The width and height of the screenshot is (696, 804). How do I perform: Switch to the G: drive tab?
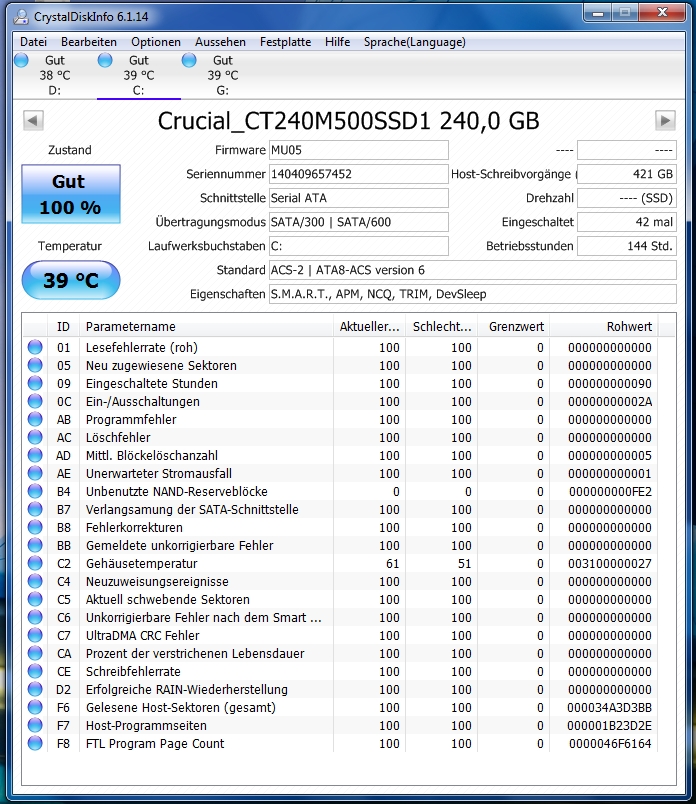click(x=223, y=75)
